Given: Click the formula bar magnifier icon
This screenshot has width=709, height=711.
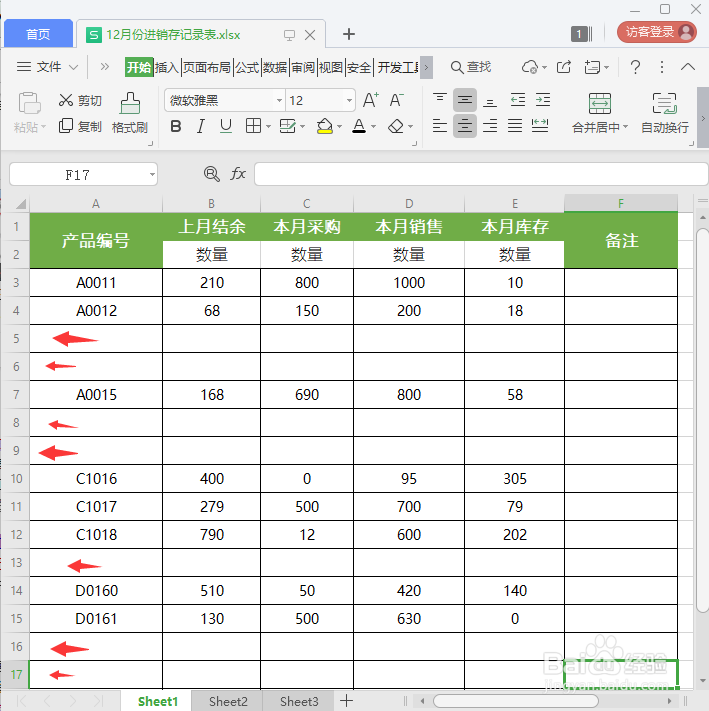Looking at the screenshot, I should point(211,174).
